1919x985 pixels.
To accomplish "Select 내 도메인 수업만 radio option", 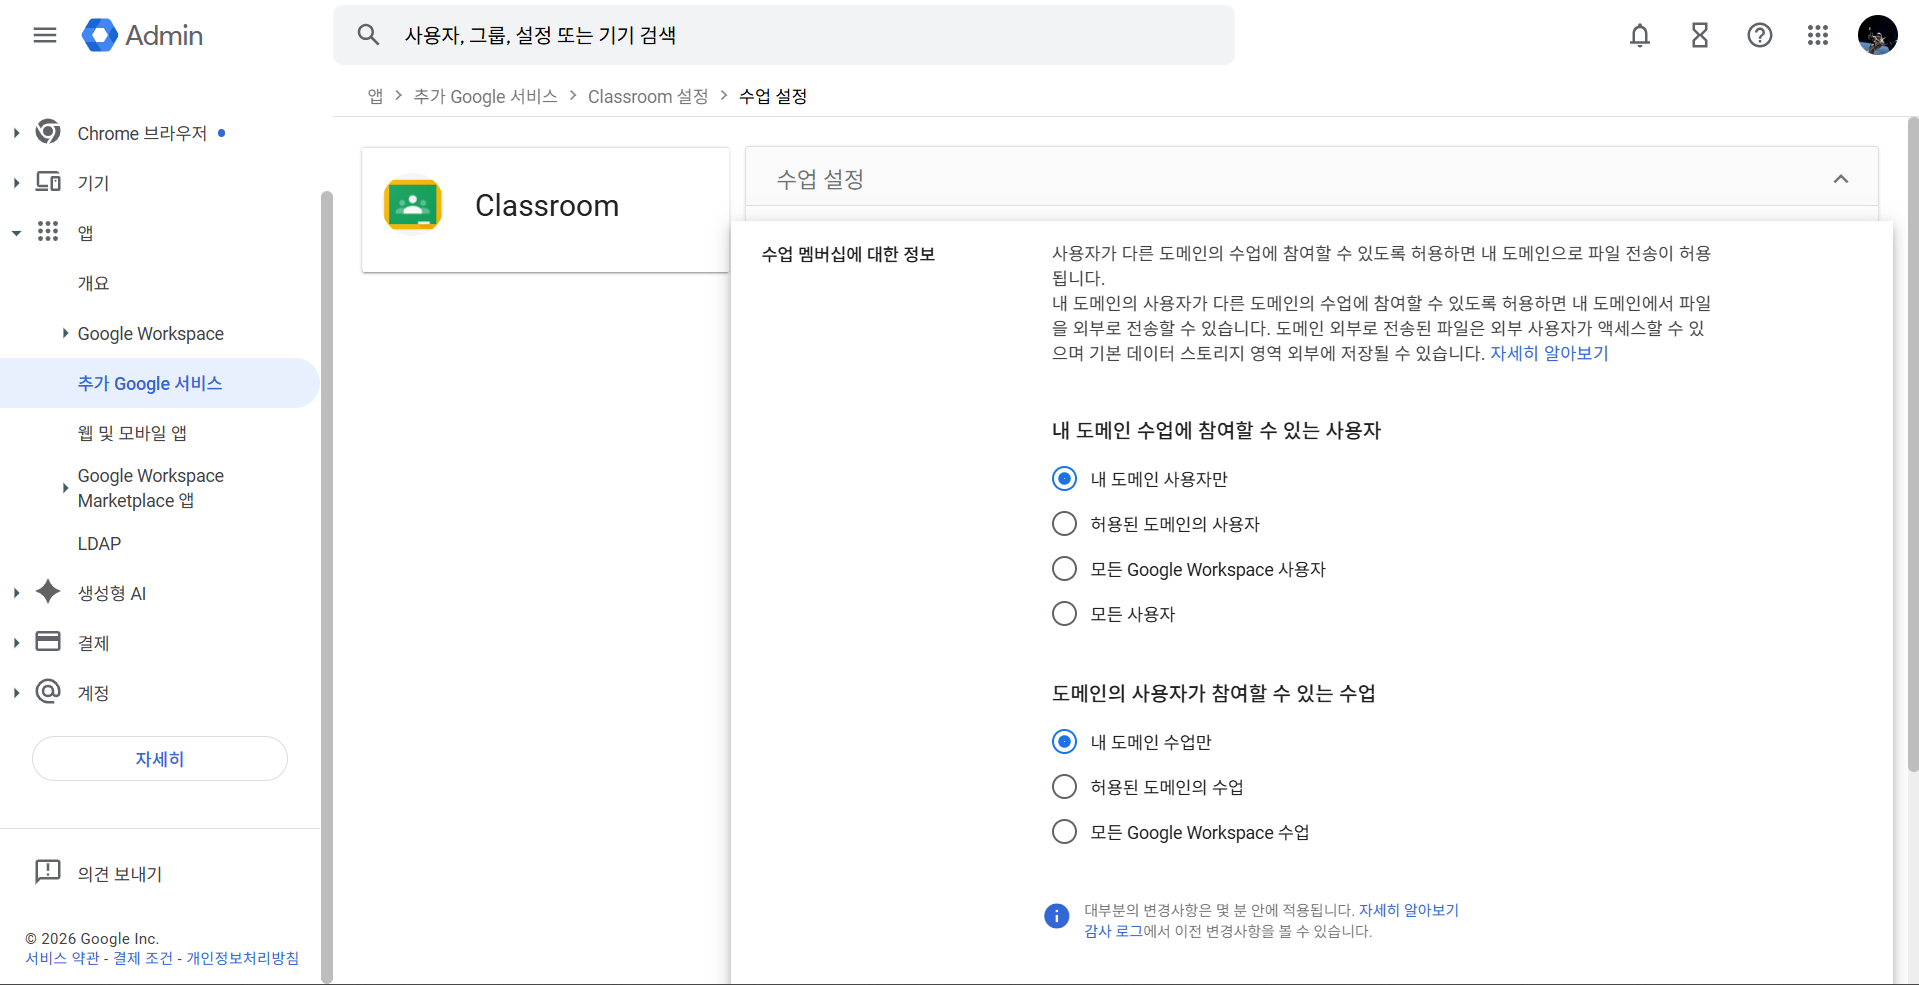I will [x=1065, y=742].
